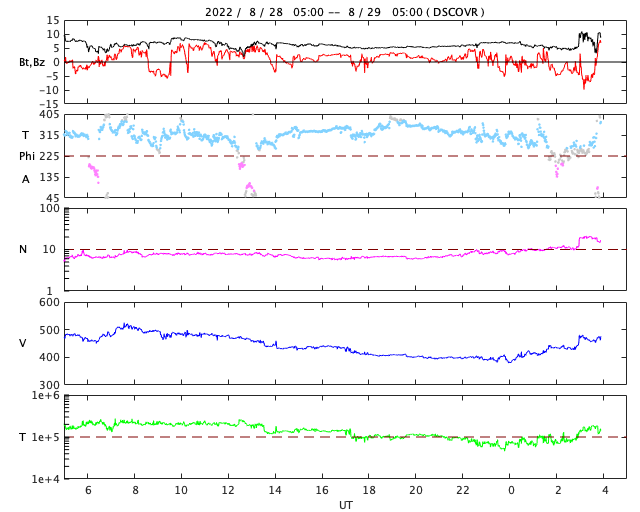640x512 pixels.
Task: Click the '-15' tick on the Bt,Bz axis
Action: click(49, 105)
